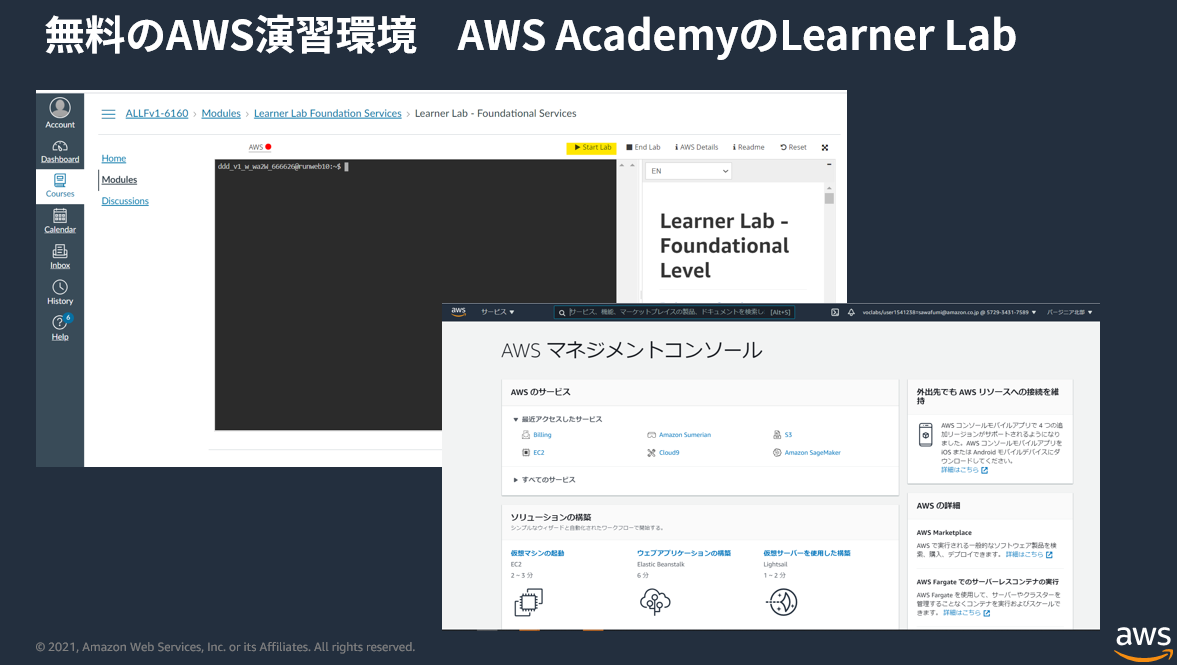Click AWS Marketplace 詳細はこちら link
Screen dimensions: 1177x665
pyautogui.click(x=1029, y=555)
